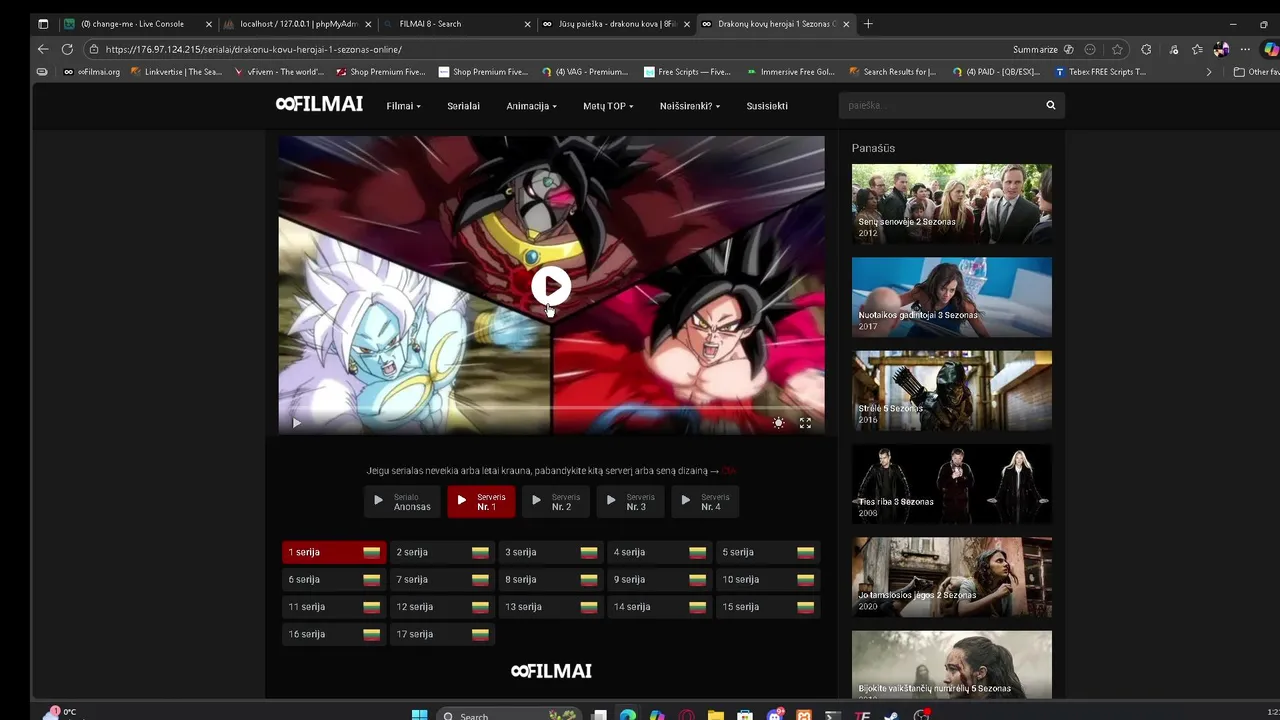
Task: Select episode 3 serija
Action: [x=550, y=552]
